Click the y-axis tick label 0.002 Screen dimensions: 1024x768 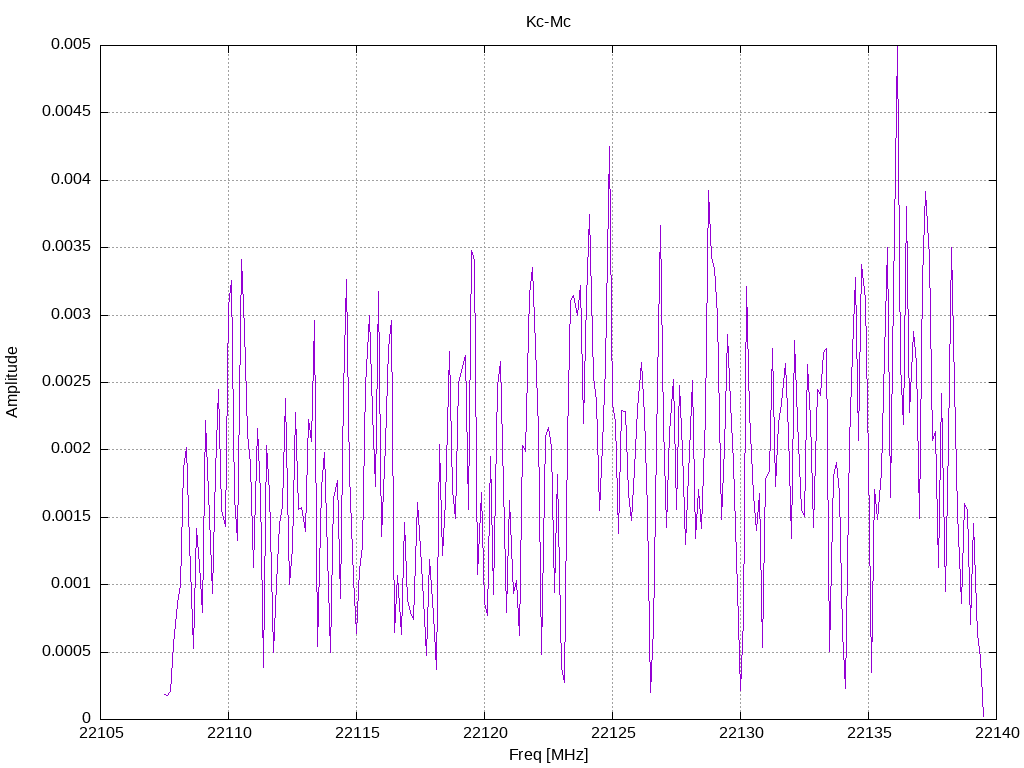(71, 449)
